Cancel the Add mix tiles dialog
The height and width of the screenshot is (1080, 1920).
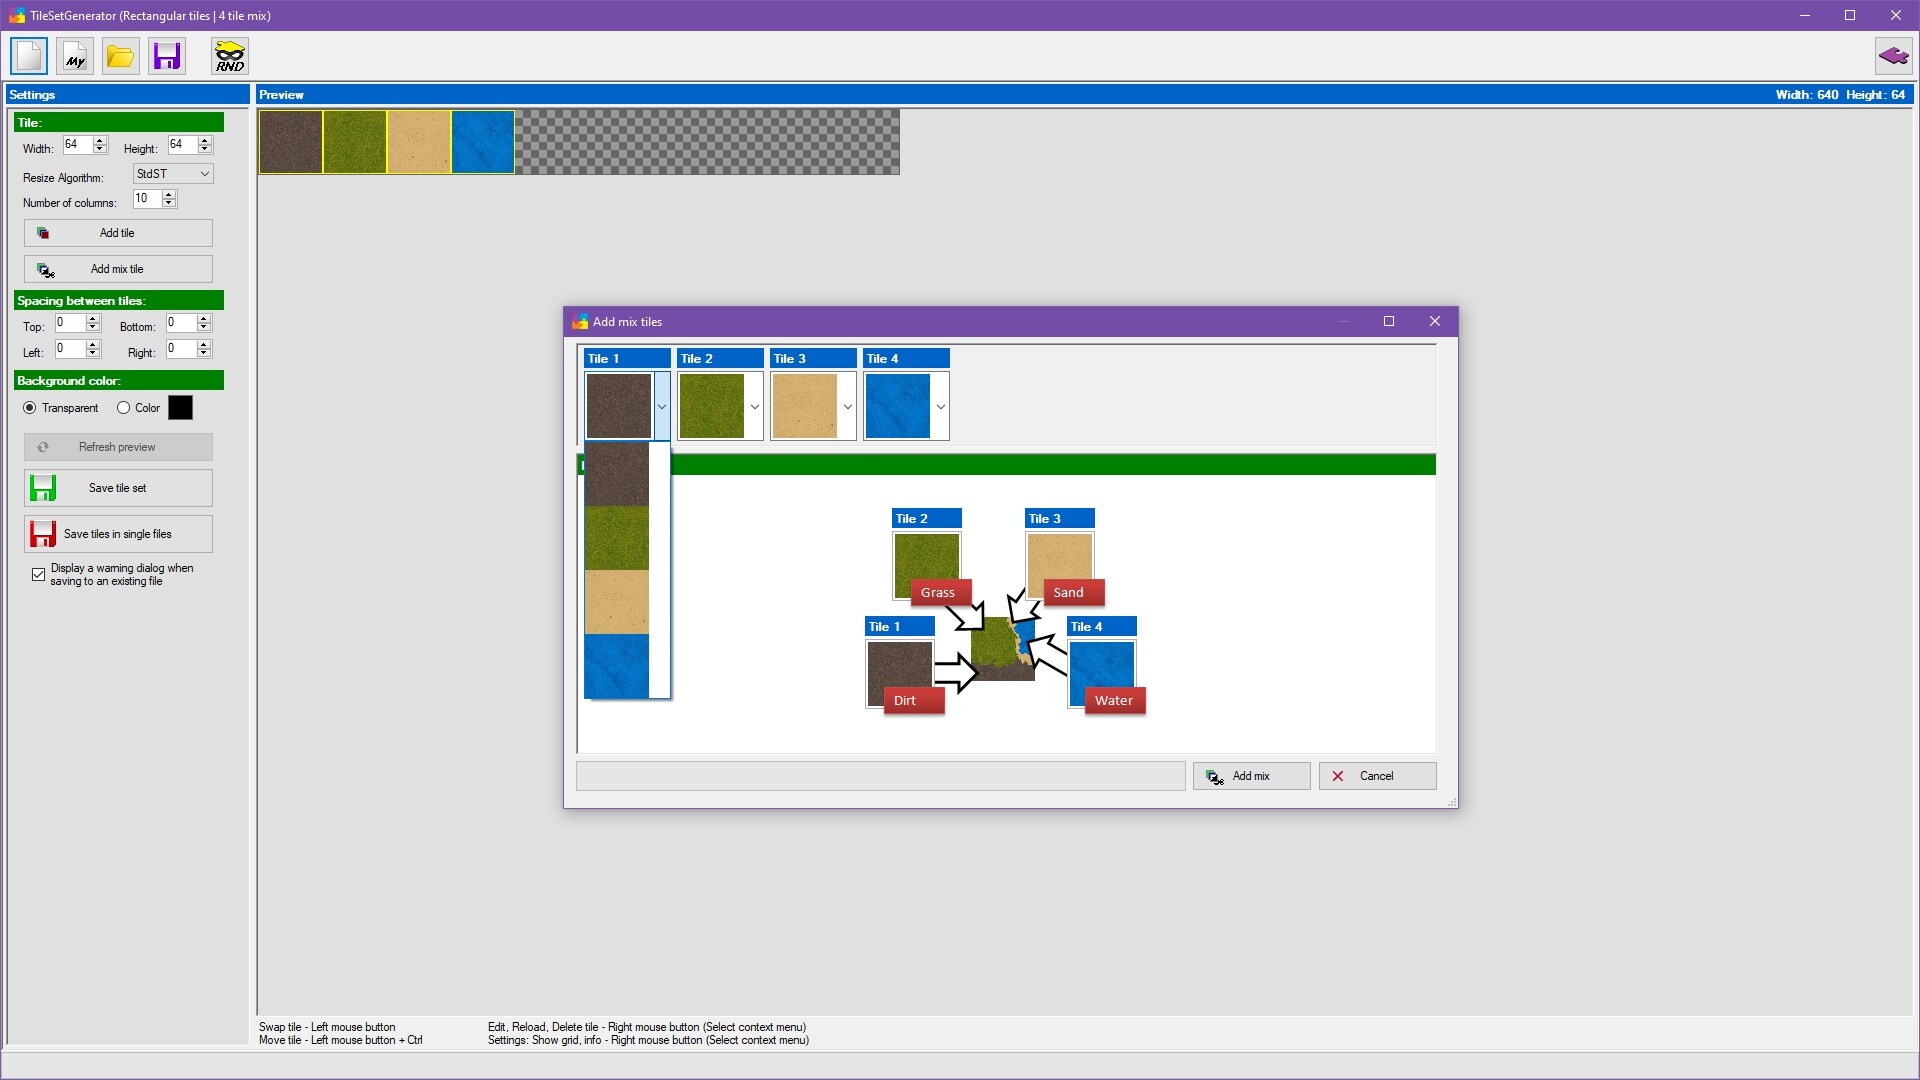click(x=1377, y=776)
